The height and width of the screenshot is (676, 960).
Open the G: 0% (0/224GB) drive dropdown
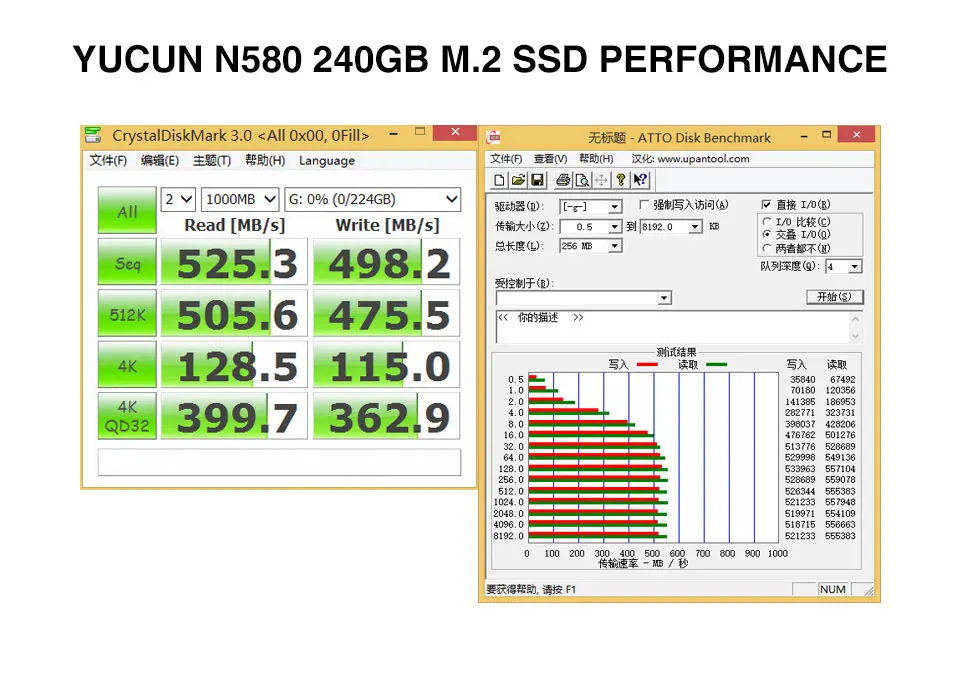click(373, 200)
